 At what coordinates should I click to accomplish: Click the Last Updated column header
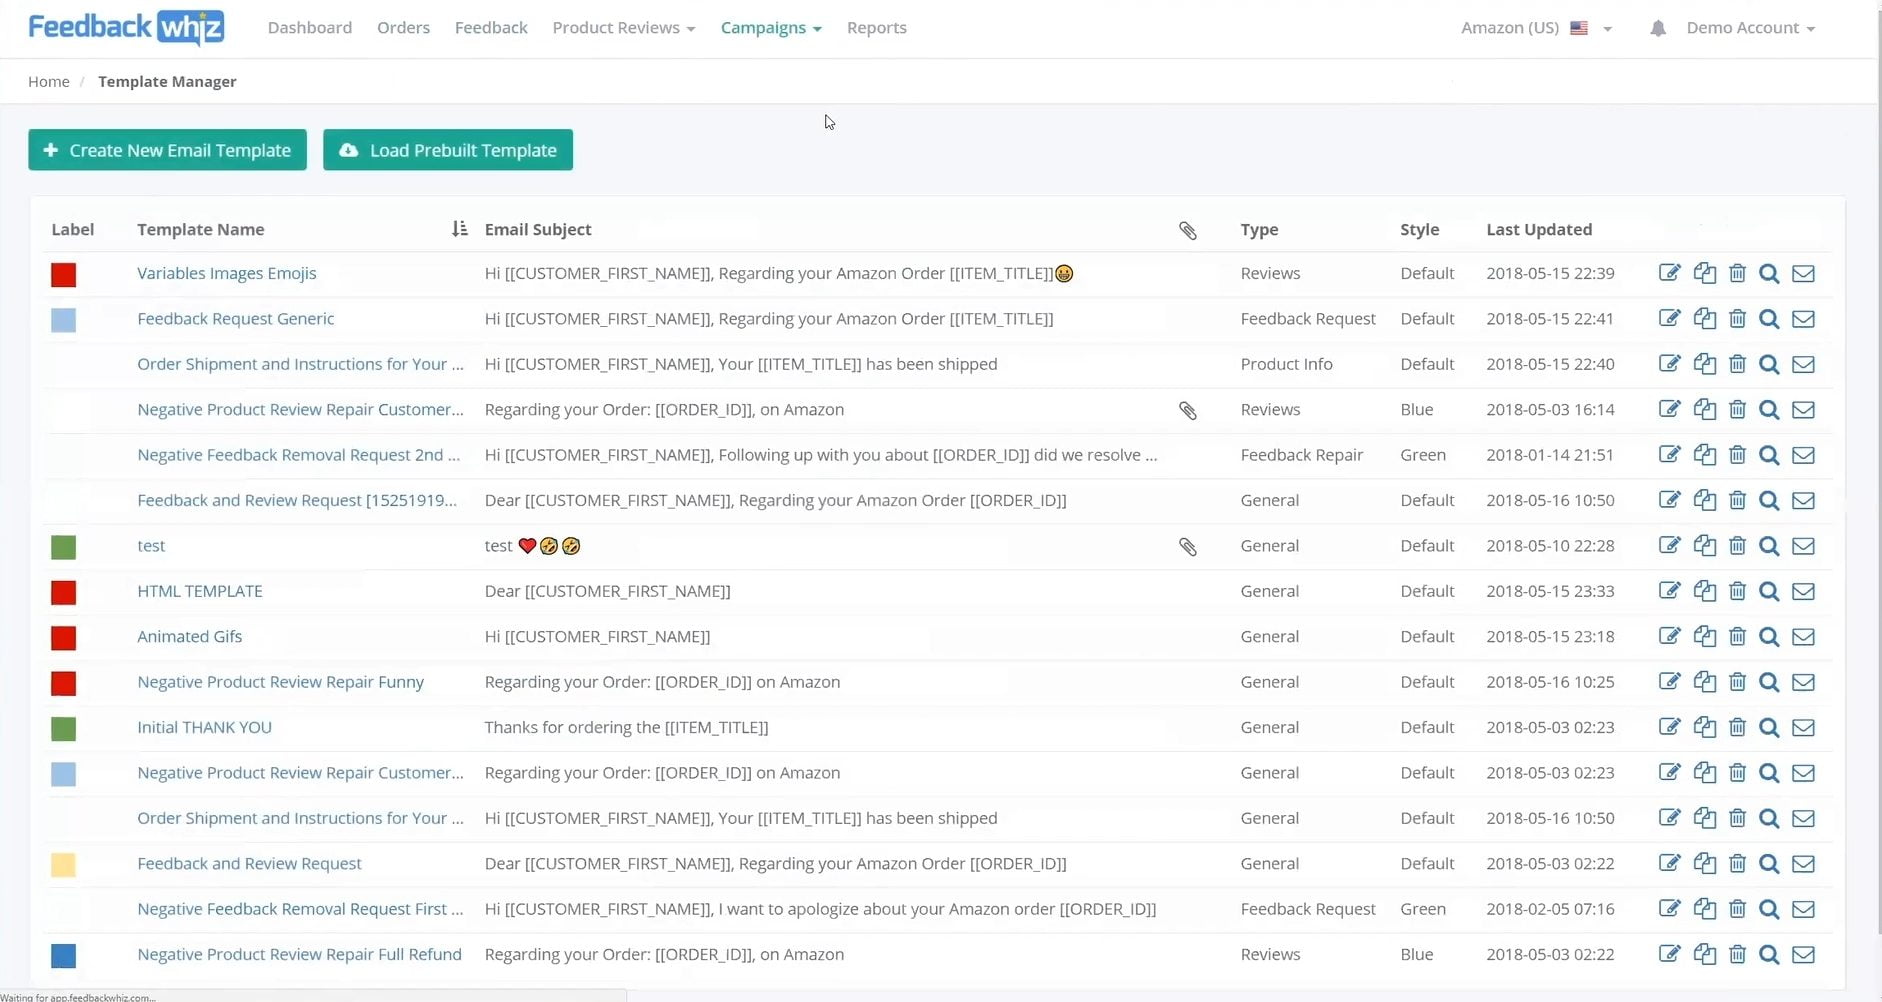[1538, 229]
